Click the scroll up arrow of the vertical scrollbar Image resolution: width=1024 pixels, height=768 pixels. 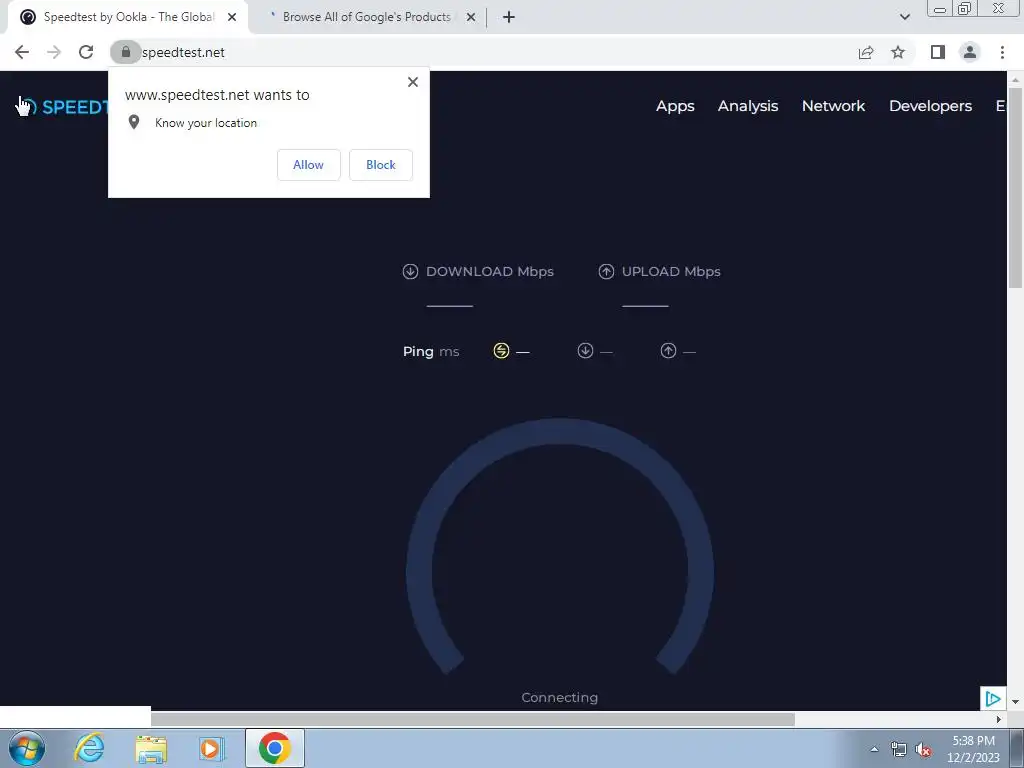[1015, 79]
